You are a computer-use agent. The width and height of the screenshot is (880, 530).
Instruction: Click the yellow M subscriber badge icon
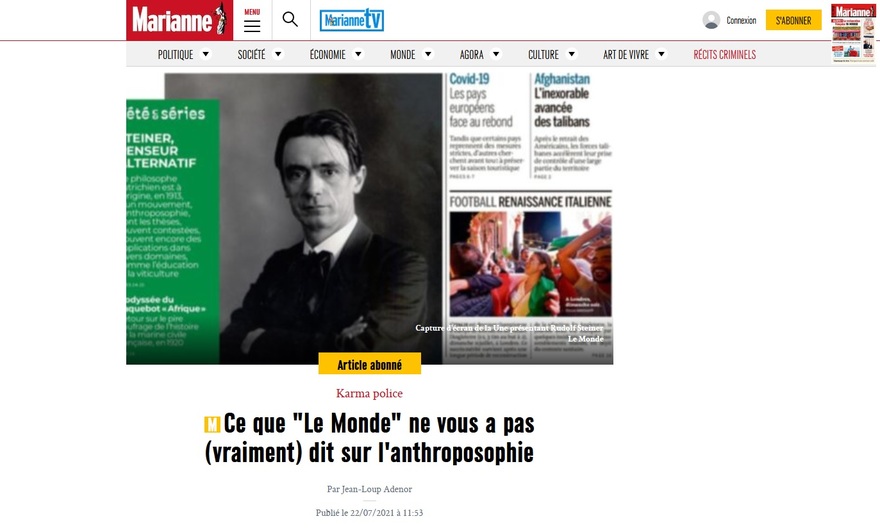(212, 424)
